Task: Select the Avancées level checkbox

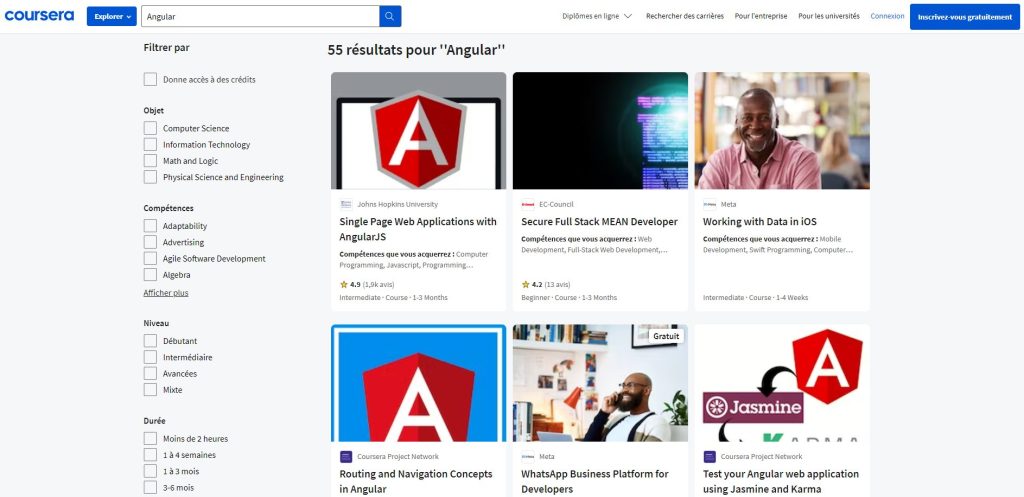Action: 150,374
